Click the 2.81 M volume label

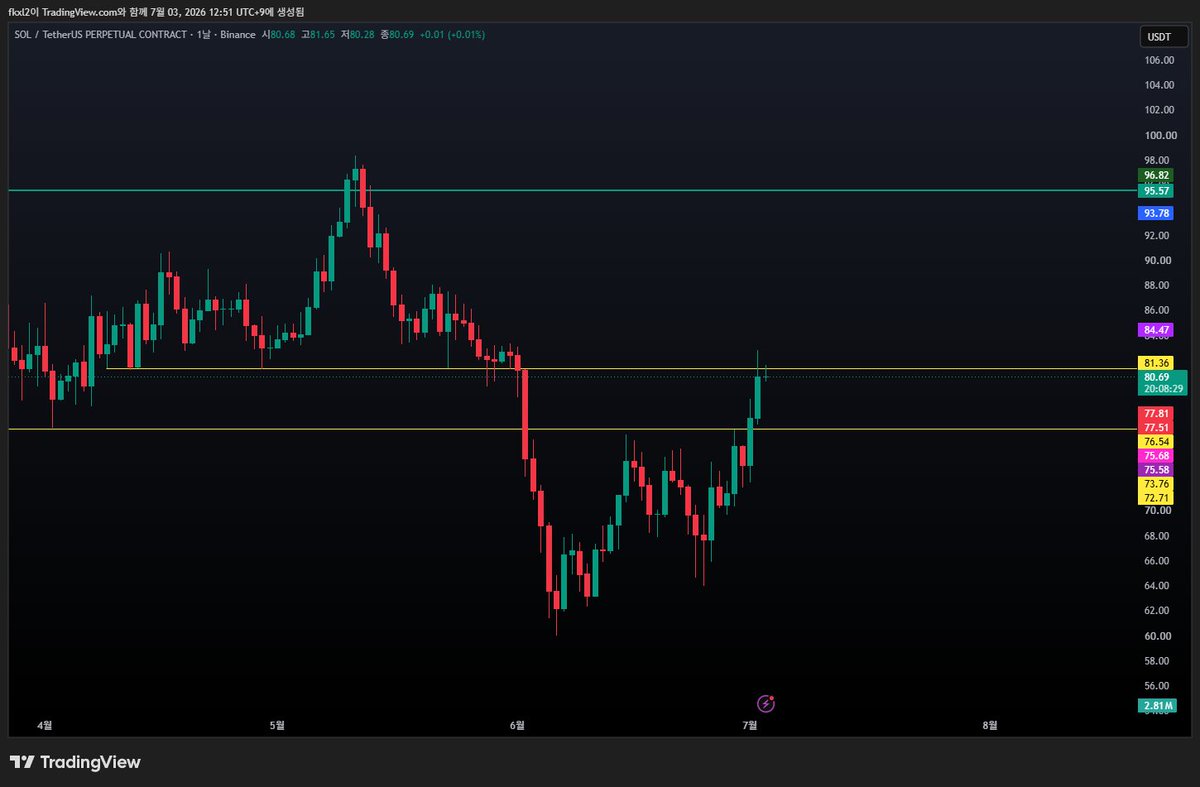point(1157,706)
